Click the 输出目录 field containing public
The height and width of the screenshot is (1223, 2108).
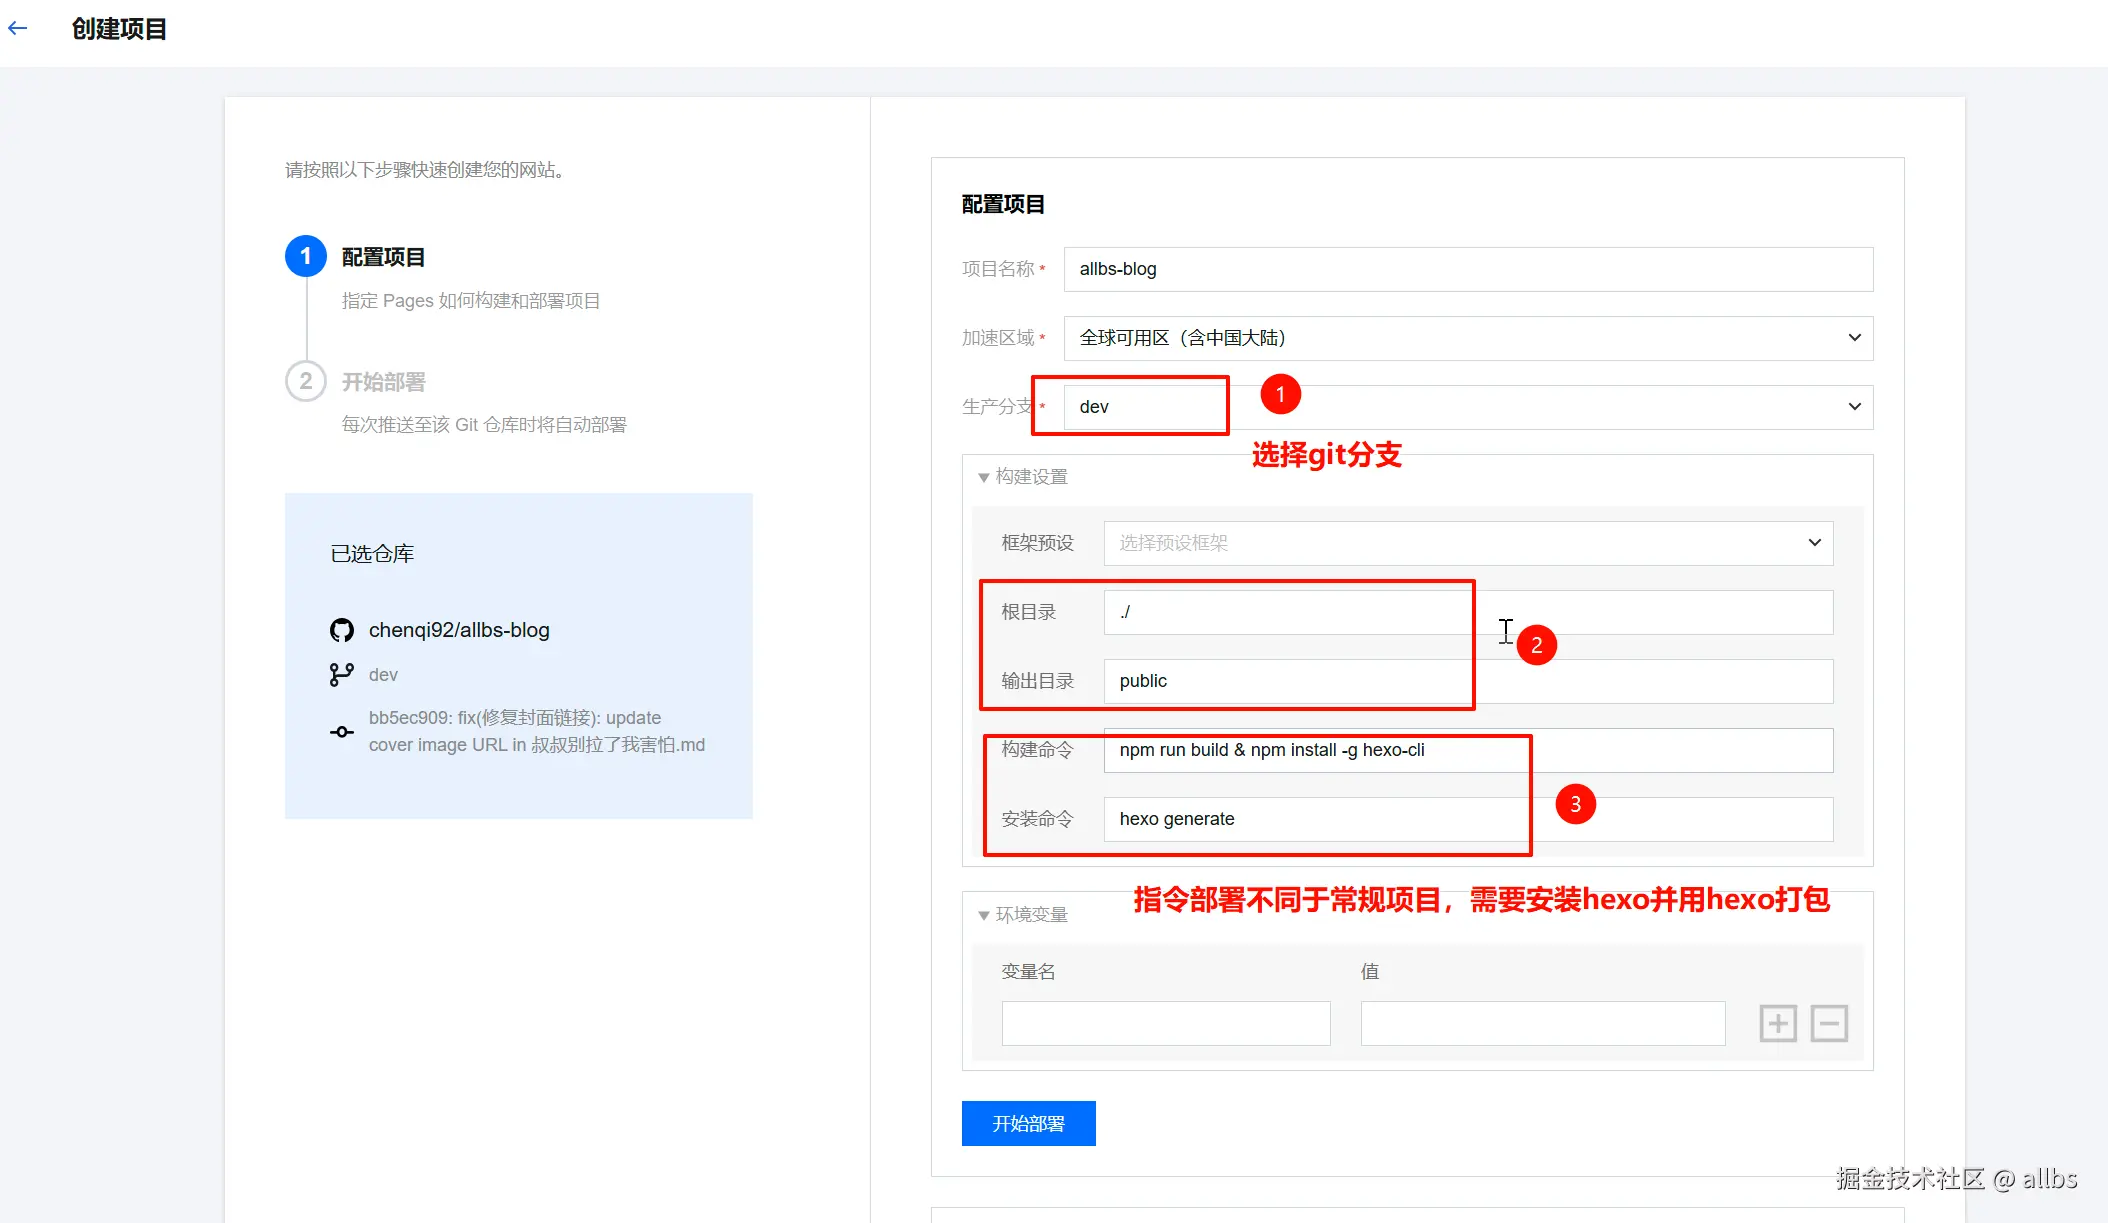pyautogui.click(x=1290, y=681)
